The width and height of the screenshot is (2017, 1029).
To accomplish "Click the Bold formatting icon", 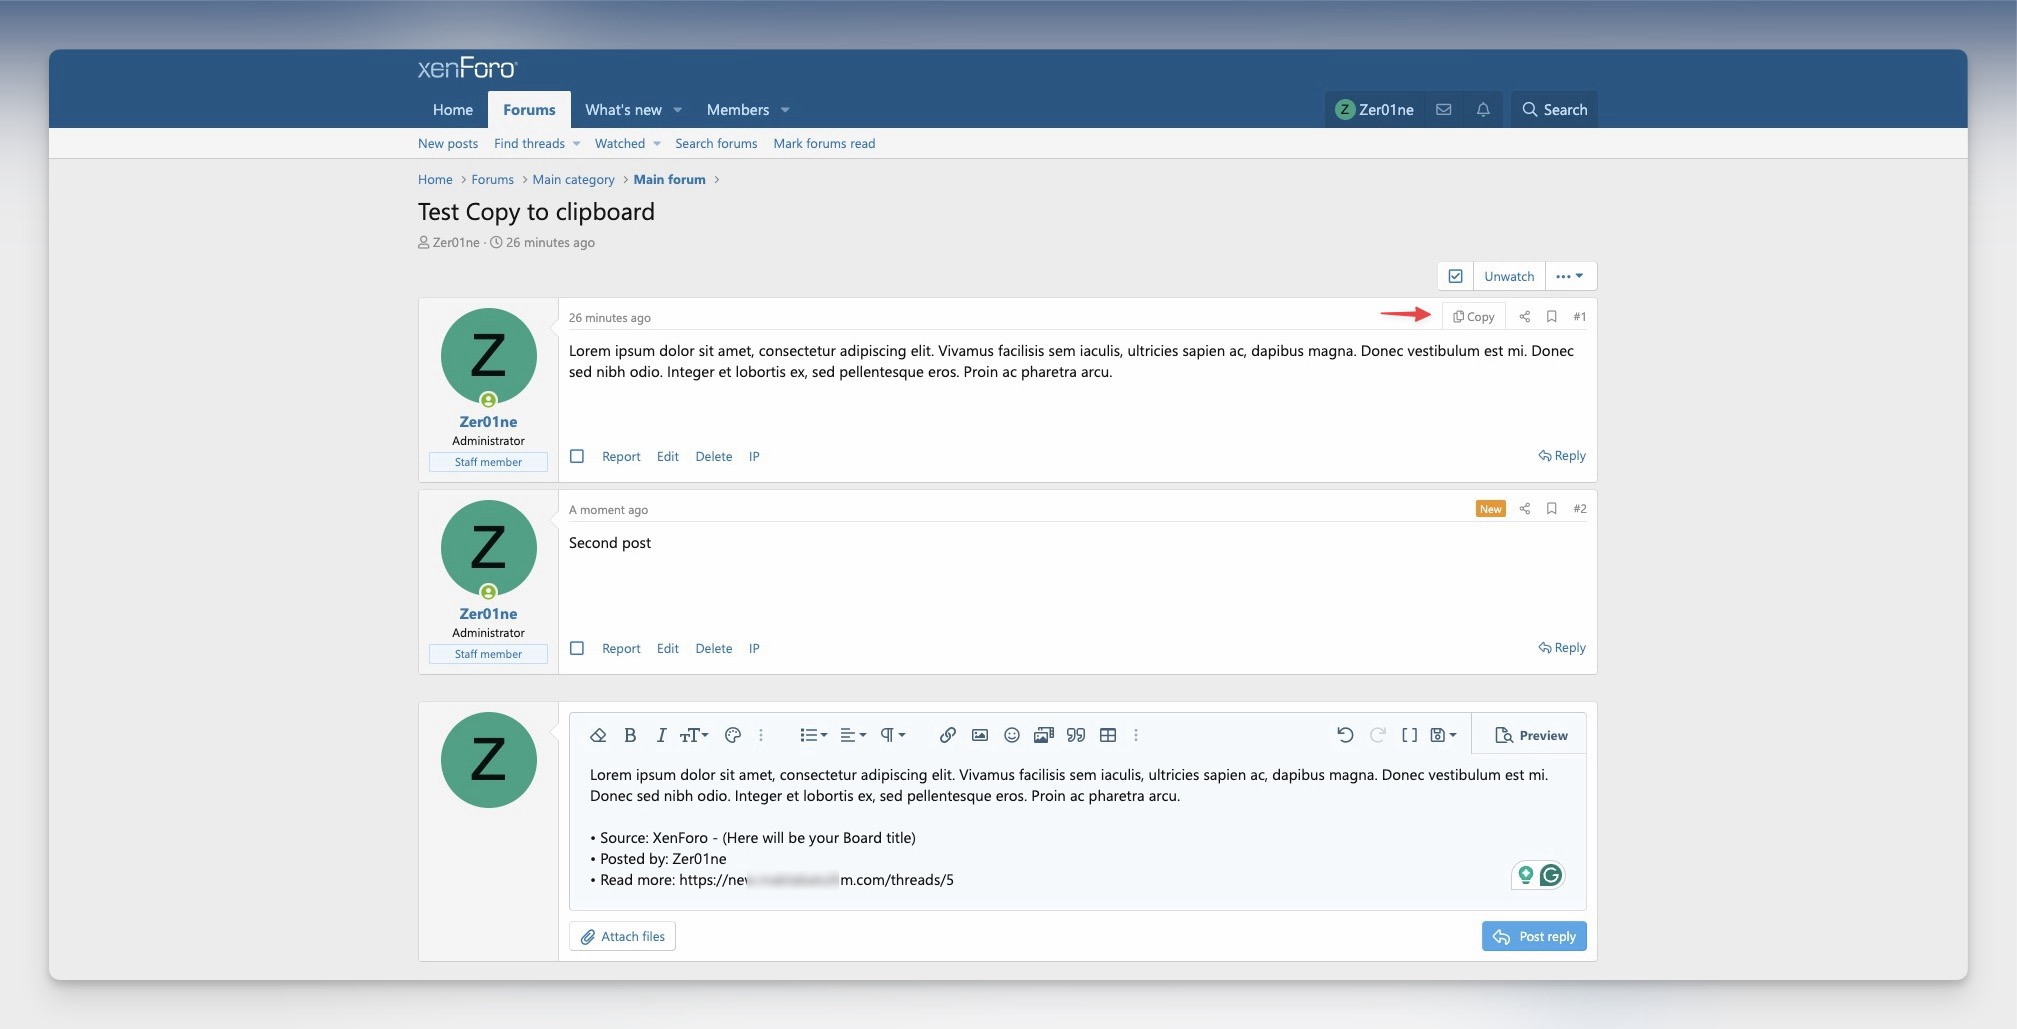I will (x=630, y=735).
